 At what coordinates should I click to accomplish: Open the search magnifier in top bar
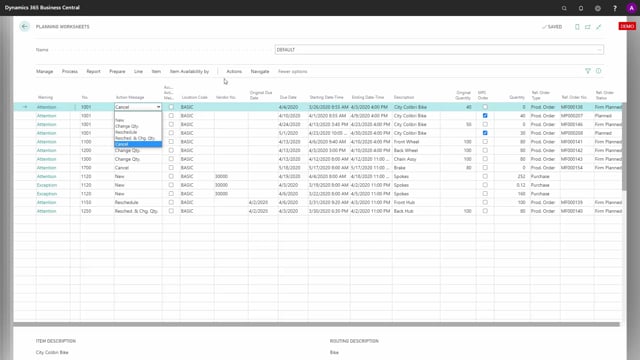564,8
